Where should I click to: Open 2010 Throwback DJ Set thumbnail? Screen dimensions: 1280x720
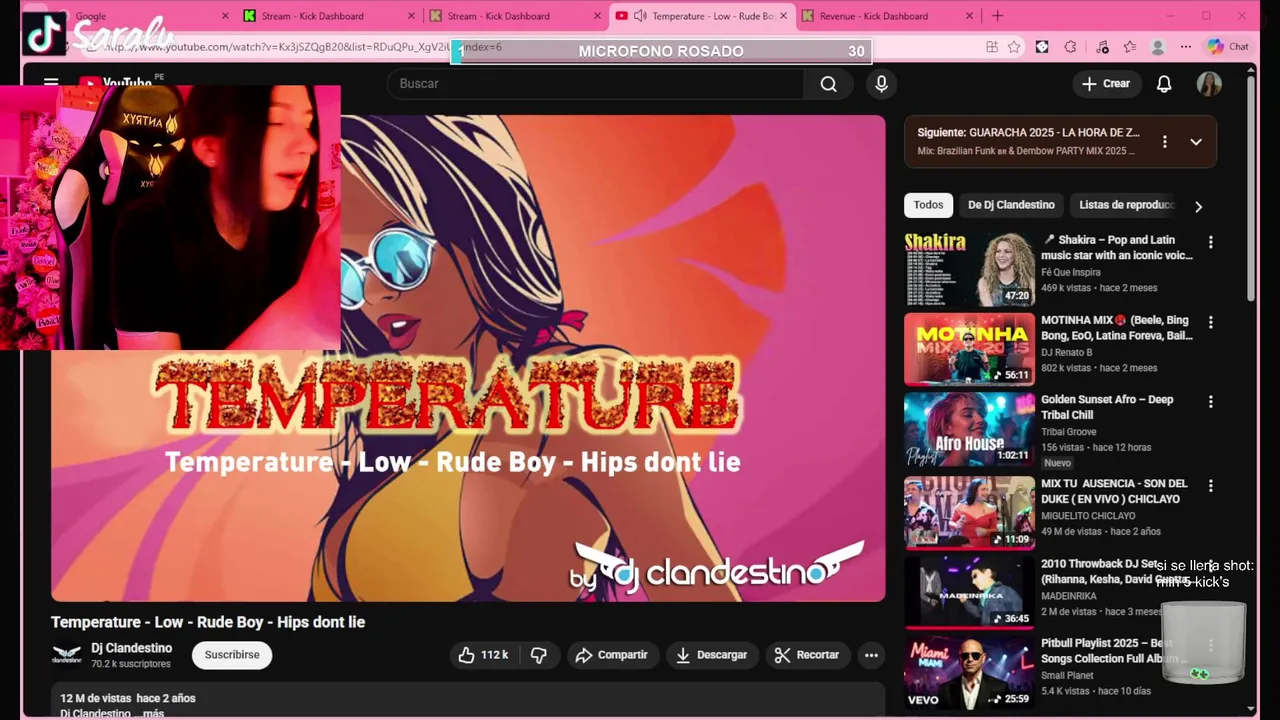point(969,592)
